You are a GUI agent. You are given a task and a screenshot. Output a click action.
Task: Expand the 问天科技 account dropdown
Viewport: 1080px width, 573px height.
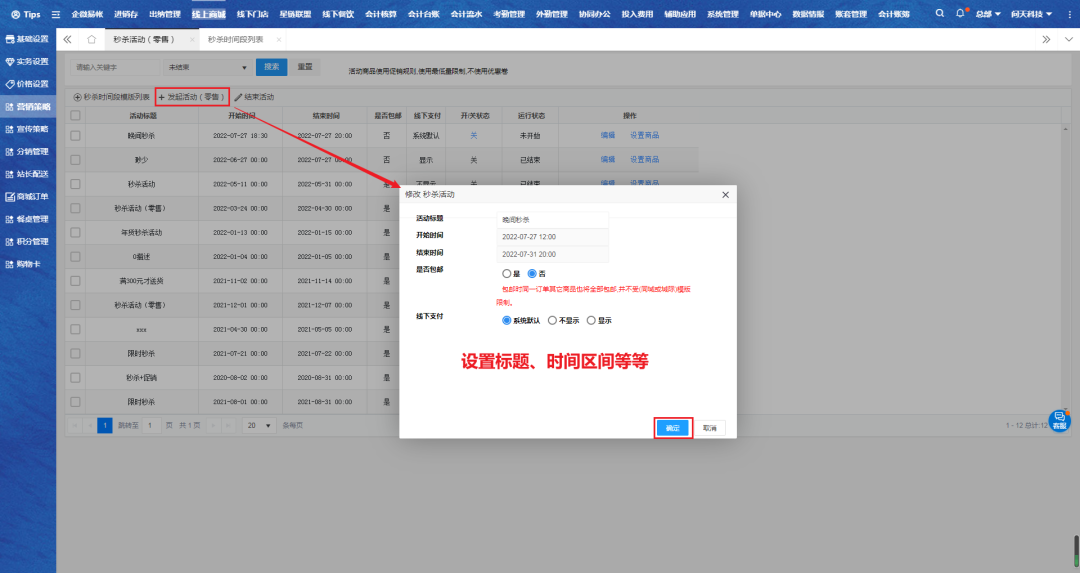click(x=1041, y=15)
